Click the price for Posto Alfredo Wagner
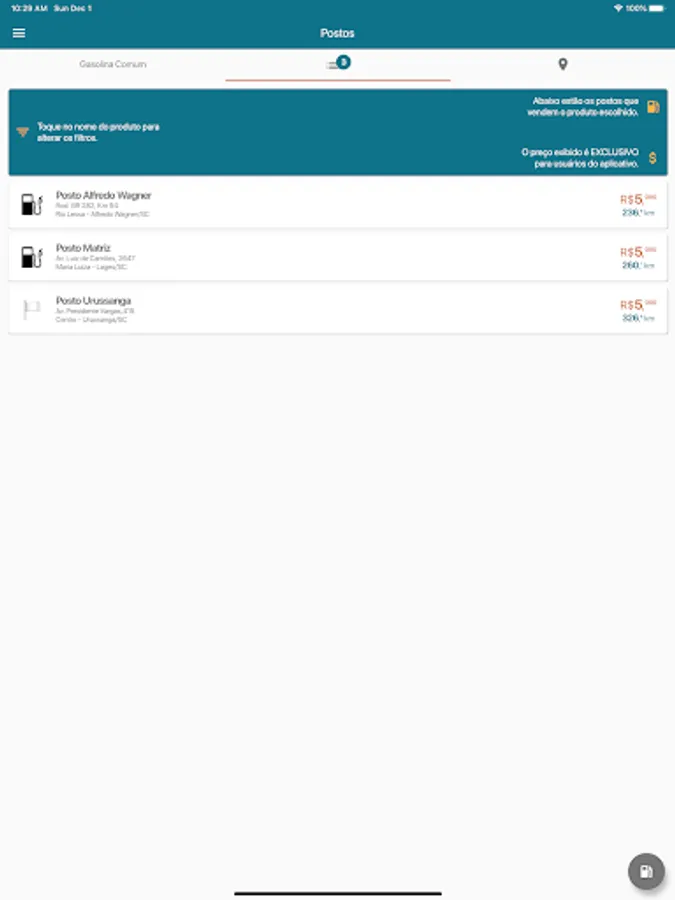Screen dimensions: 675x900 click(x=638, y=199)
